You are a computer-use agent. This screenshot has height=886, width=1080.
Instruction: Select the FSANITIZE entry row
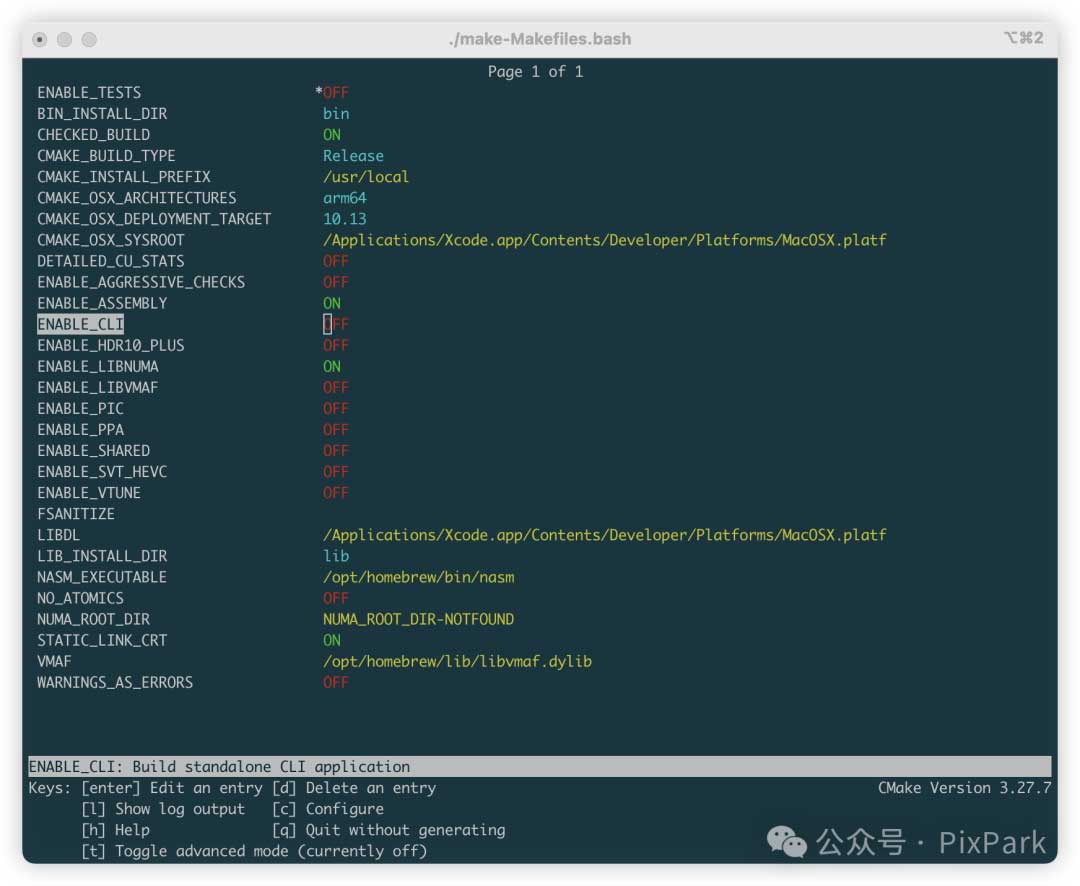pyautogui.click(x=76, y=514)
